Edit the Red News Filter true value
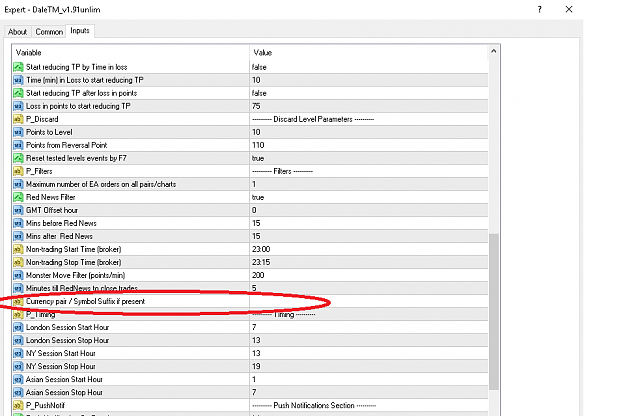The height and width of the screenshot is (416, 625). pyautogui.click(x=258, y=197)
